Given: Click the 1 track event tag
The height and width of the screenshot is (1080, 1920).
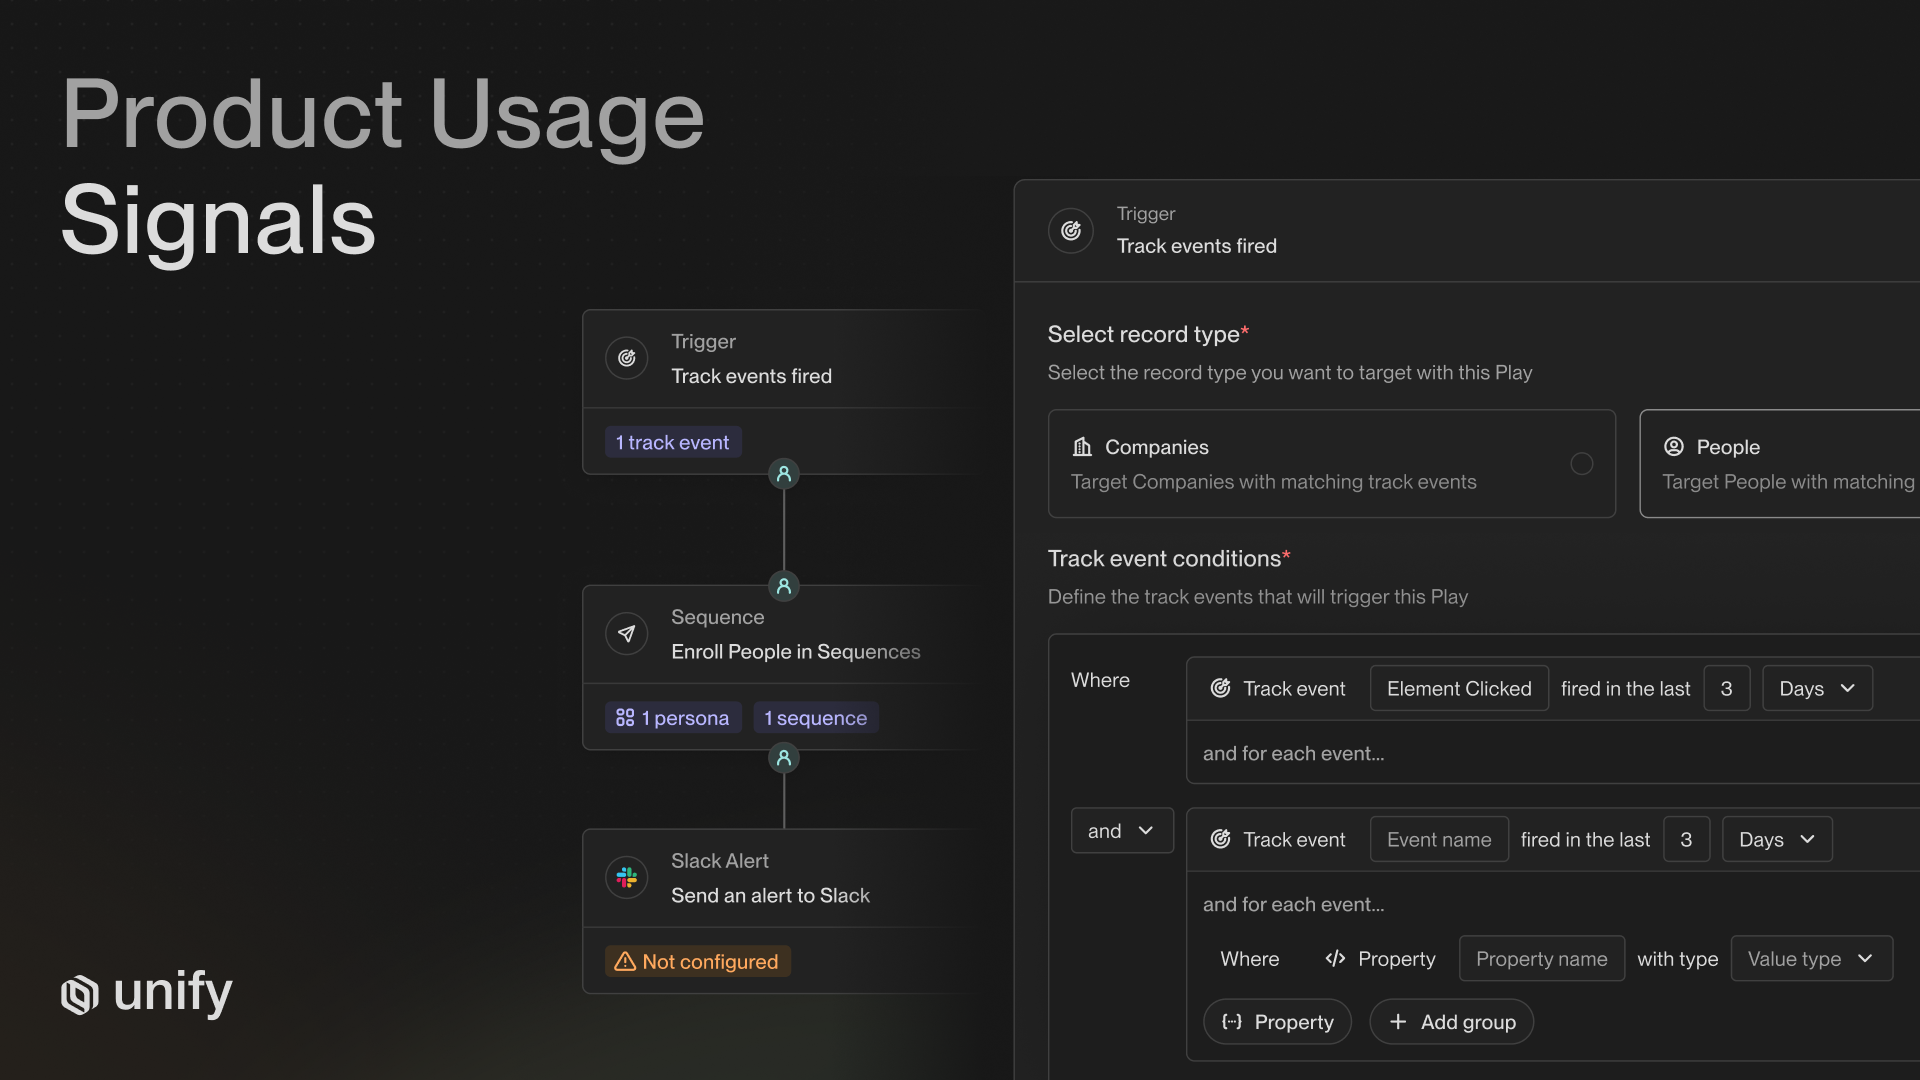Looking at the screenshot, I should (672, 442).
